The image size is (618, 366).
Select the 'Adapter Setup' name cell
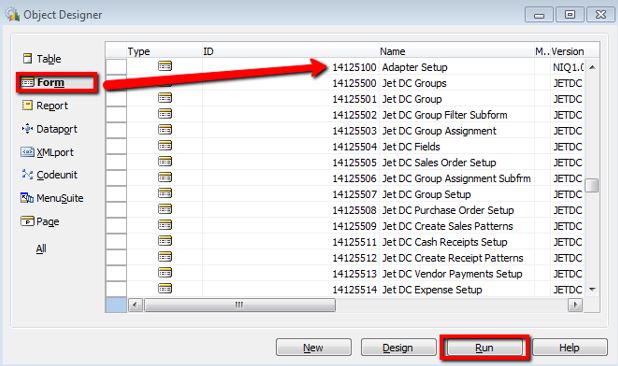414,67
